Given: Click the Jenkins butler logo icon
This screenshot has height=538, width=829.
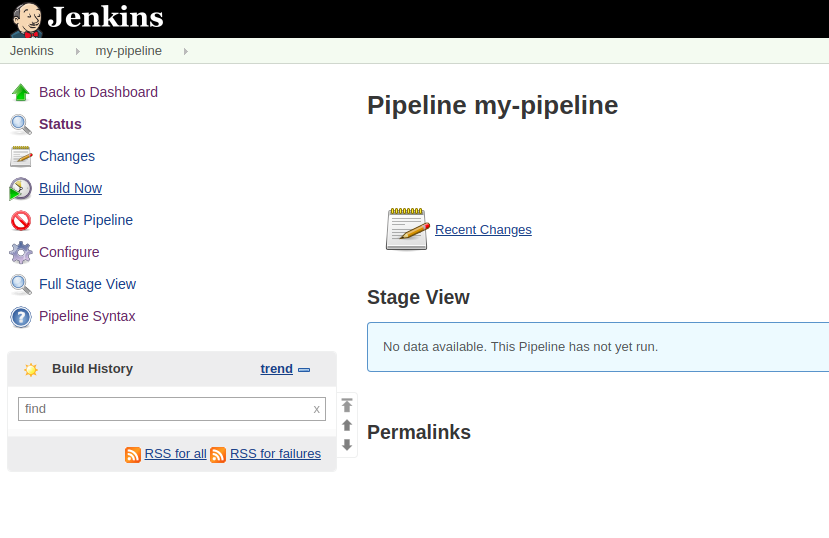Looking at the screenshot, I should click(x=27, y=18).
